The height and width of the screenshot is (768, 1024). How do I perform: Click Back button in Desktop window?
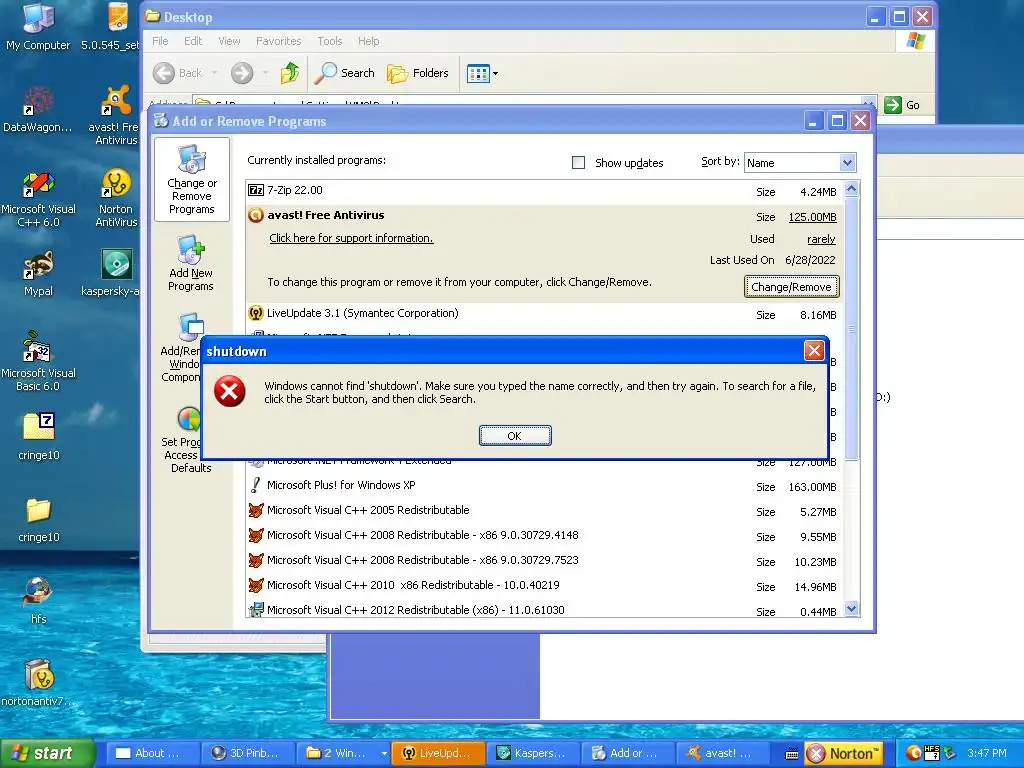178,73
